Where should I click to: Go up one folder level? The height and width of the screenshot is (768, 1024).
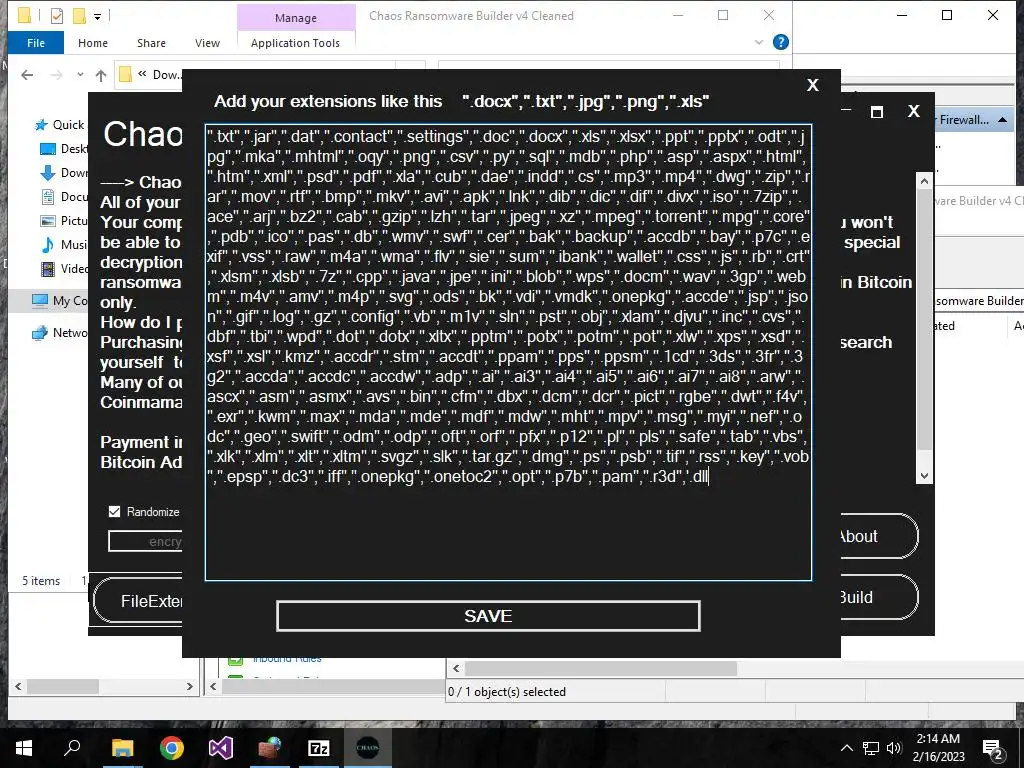coord(101,75)
